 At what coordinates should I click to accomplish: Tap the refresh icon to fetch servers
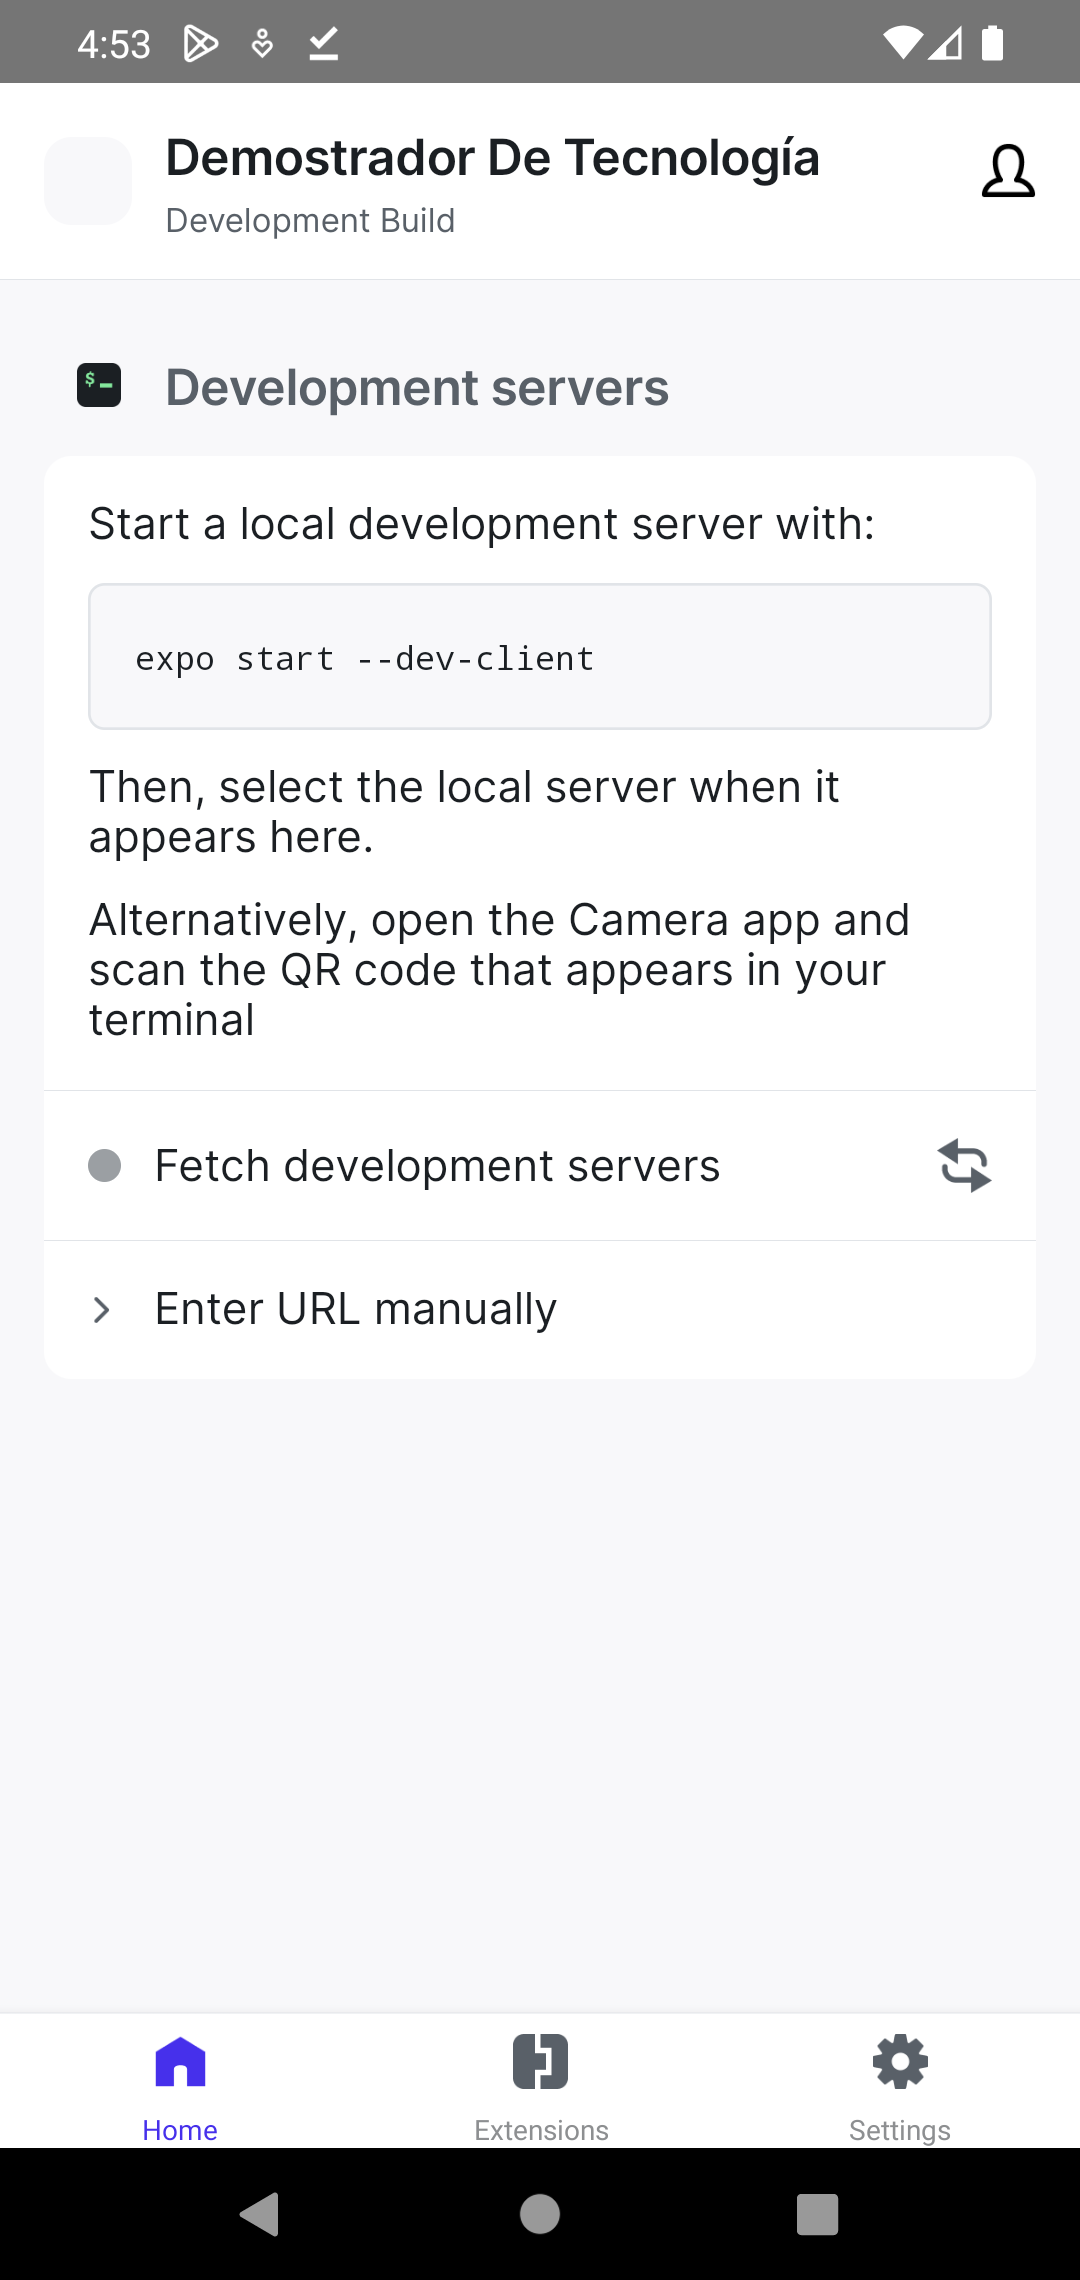coord(965,1165)
